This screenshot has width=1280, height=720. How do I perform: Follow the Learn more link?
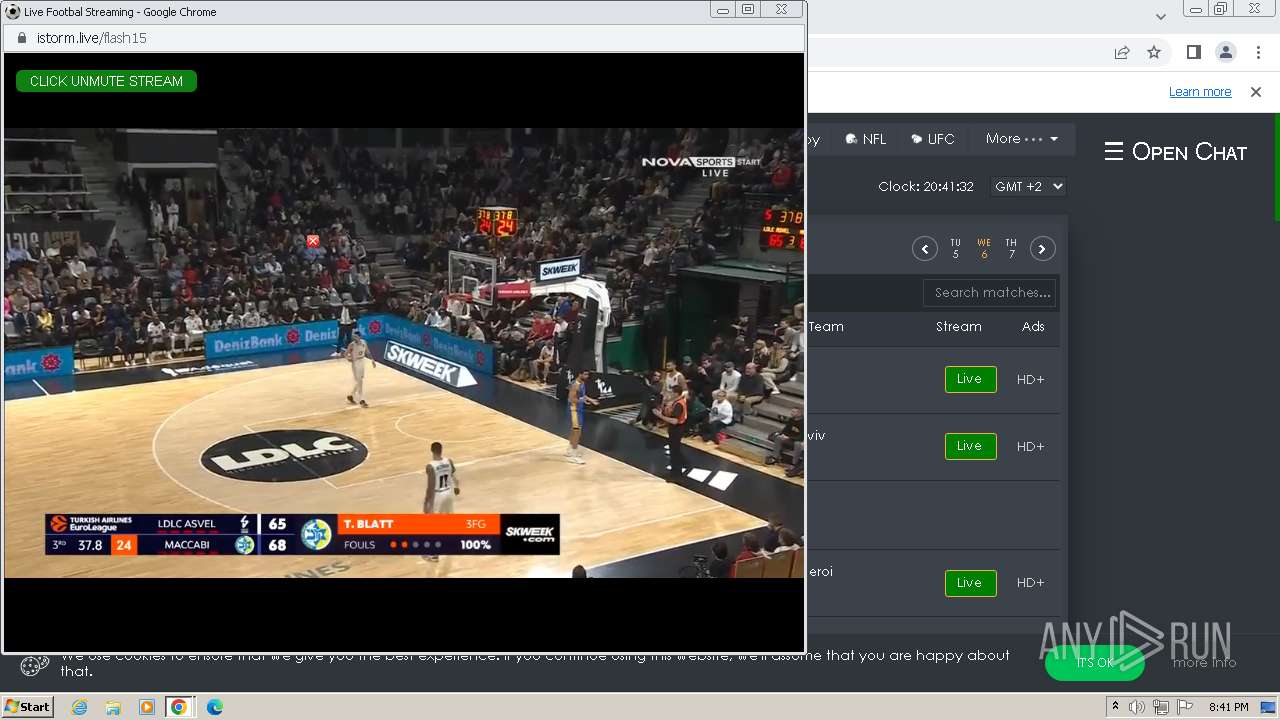pyautogui.click(x=1200, y=92)
